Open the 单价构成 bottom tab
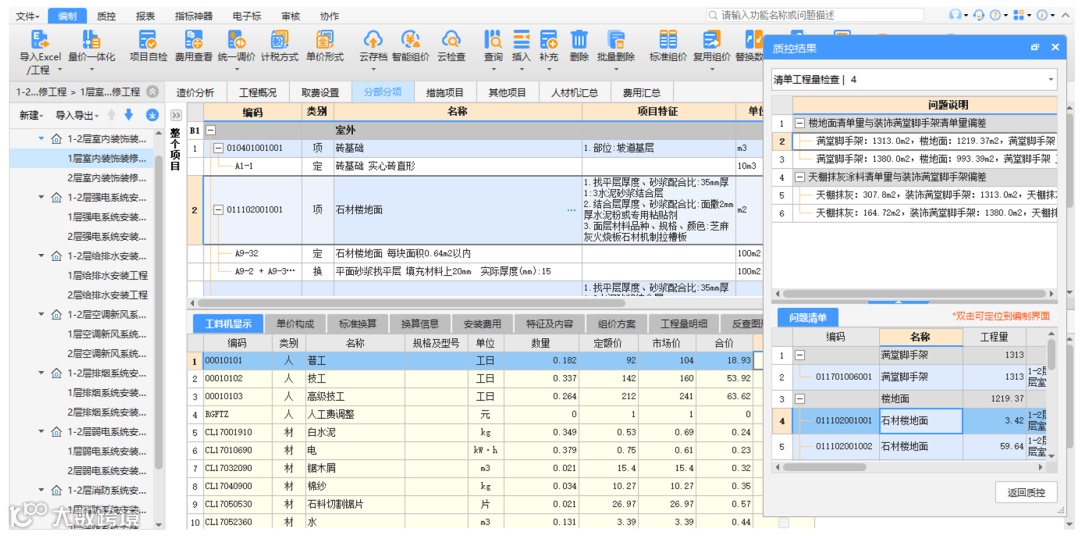 pyautogui.click(x=295, y=323)
